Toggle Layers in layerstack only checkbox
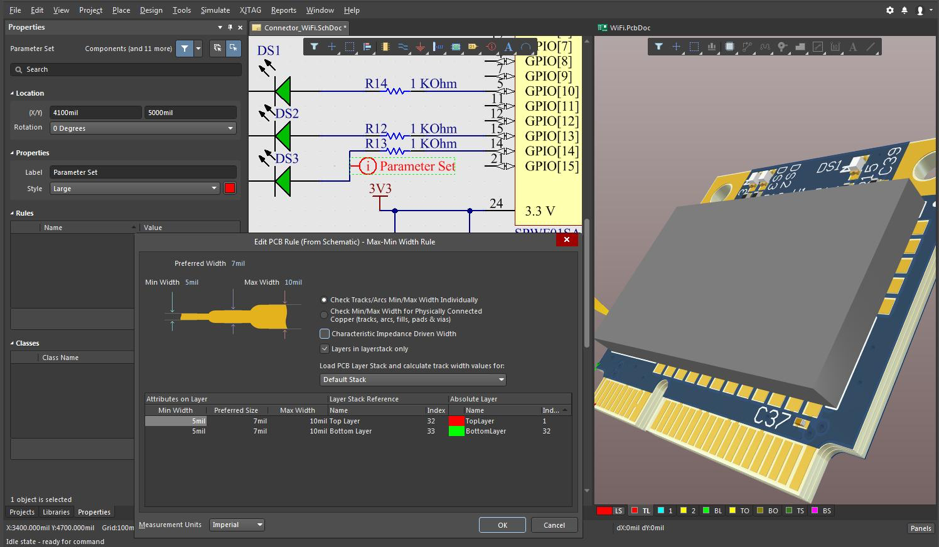939x547 pixels. pos(325,349)
